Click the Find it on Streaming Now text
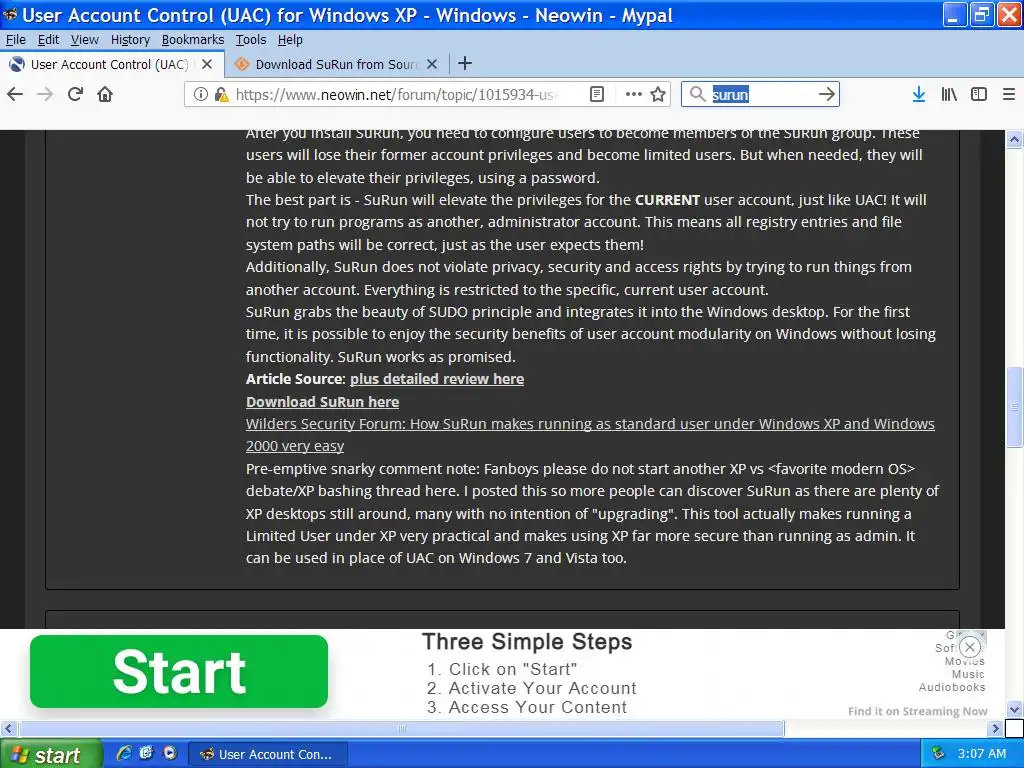The height and width of the screenshot is (768, 1024). point(918,711)
